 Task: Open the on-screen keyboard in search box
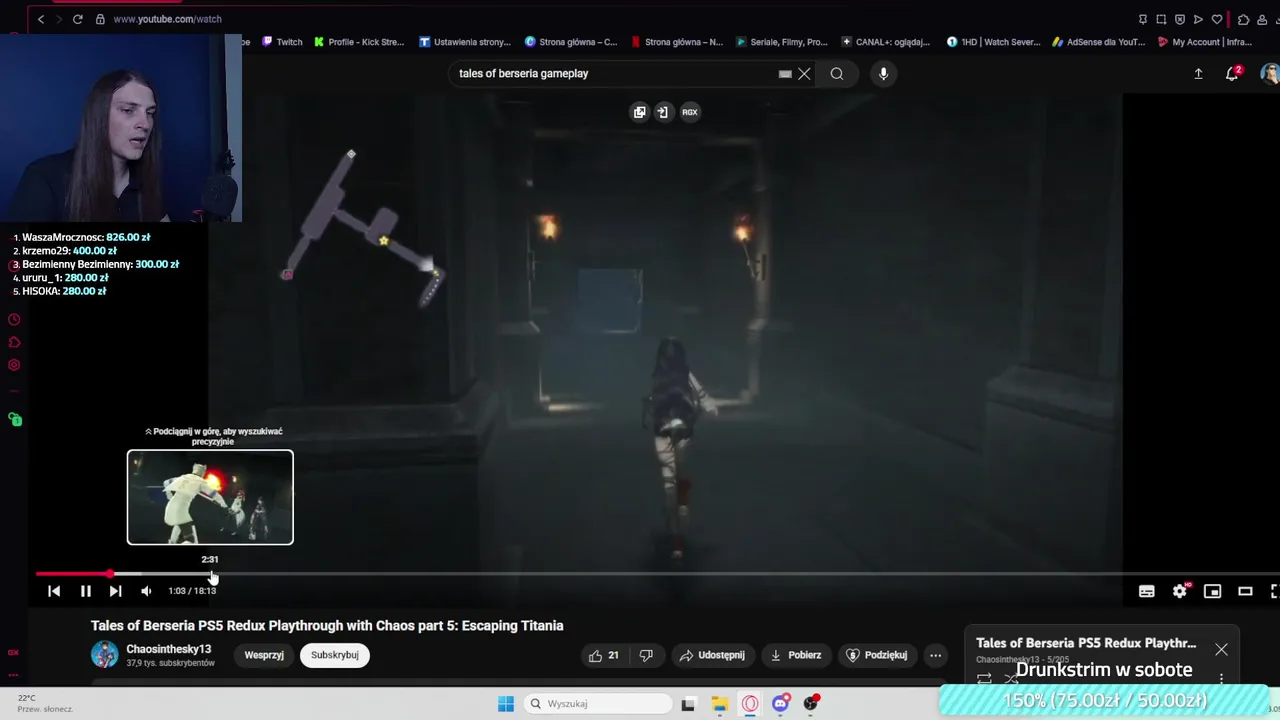click(785, 73)
